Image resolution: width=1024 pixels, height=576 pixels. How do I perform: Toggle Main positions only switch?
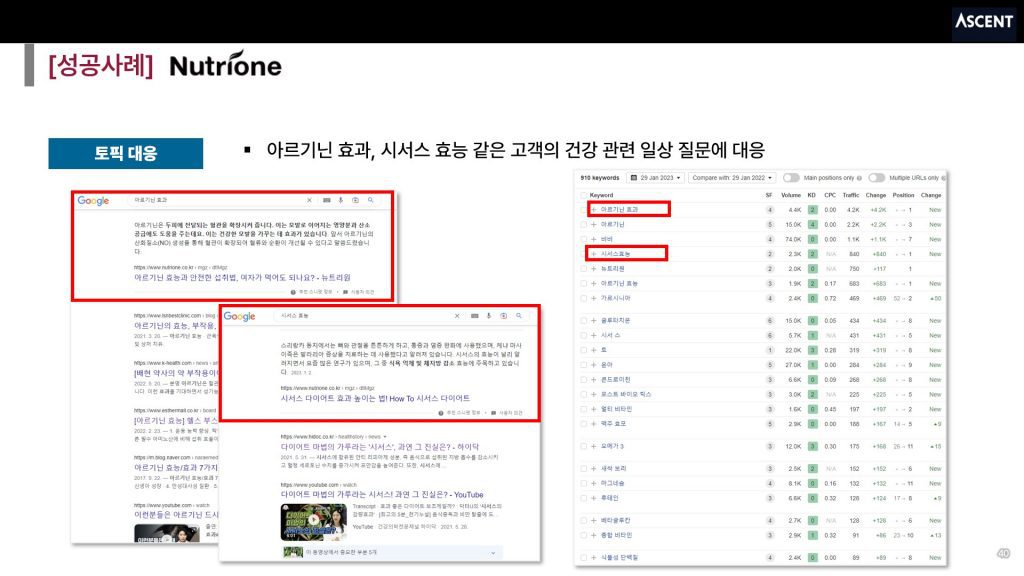[x=791, y=178]
